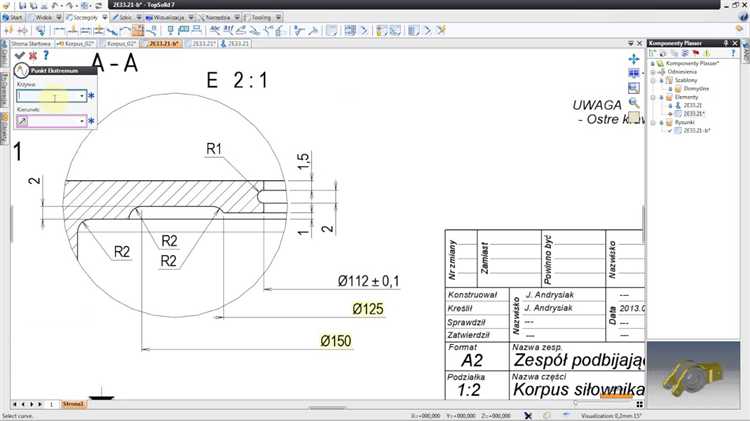
Task: Open the document tabs list dropdown arrow
Action: click(631, 44)
